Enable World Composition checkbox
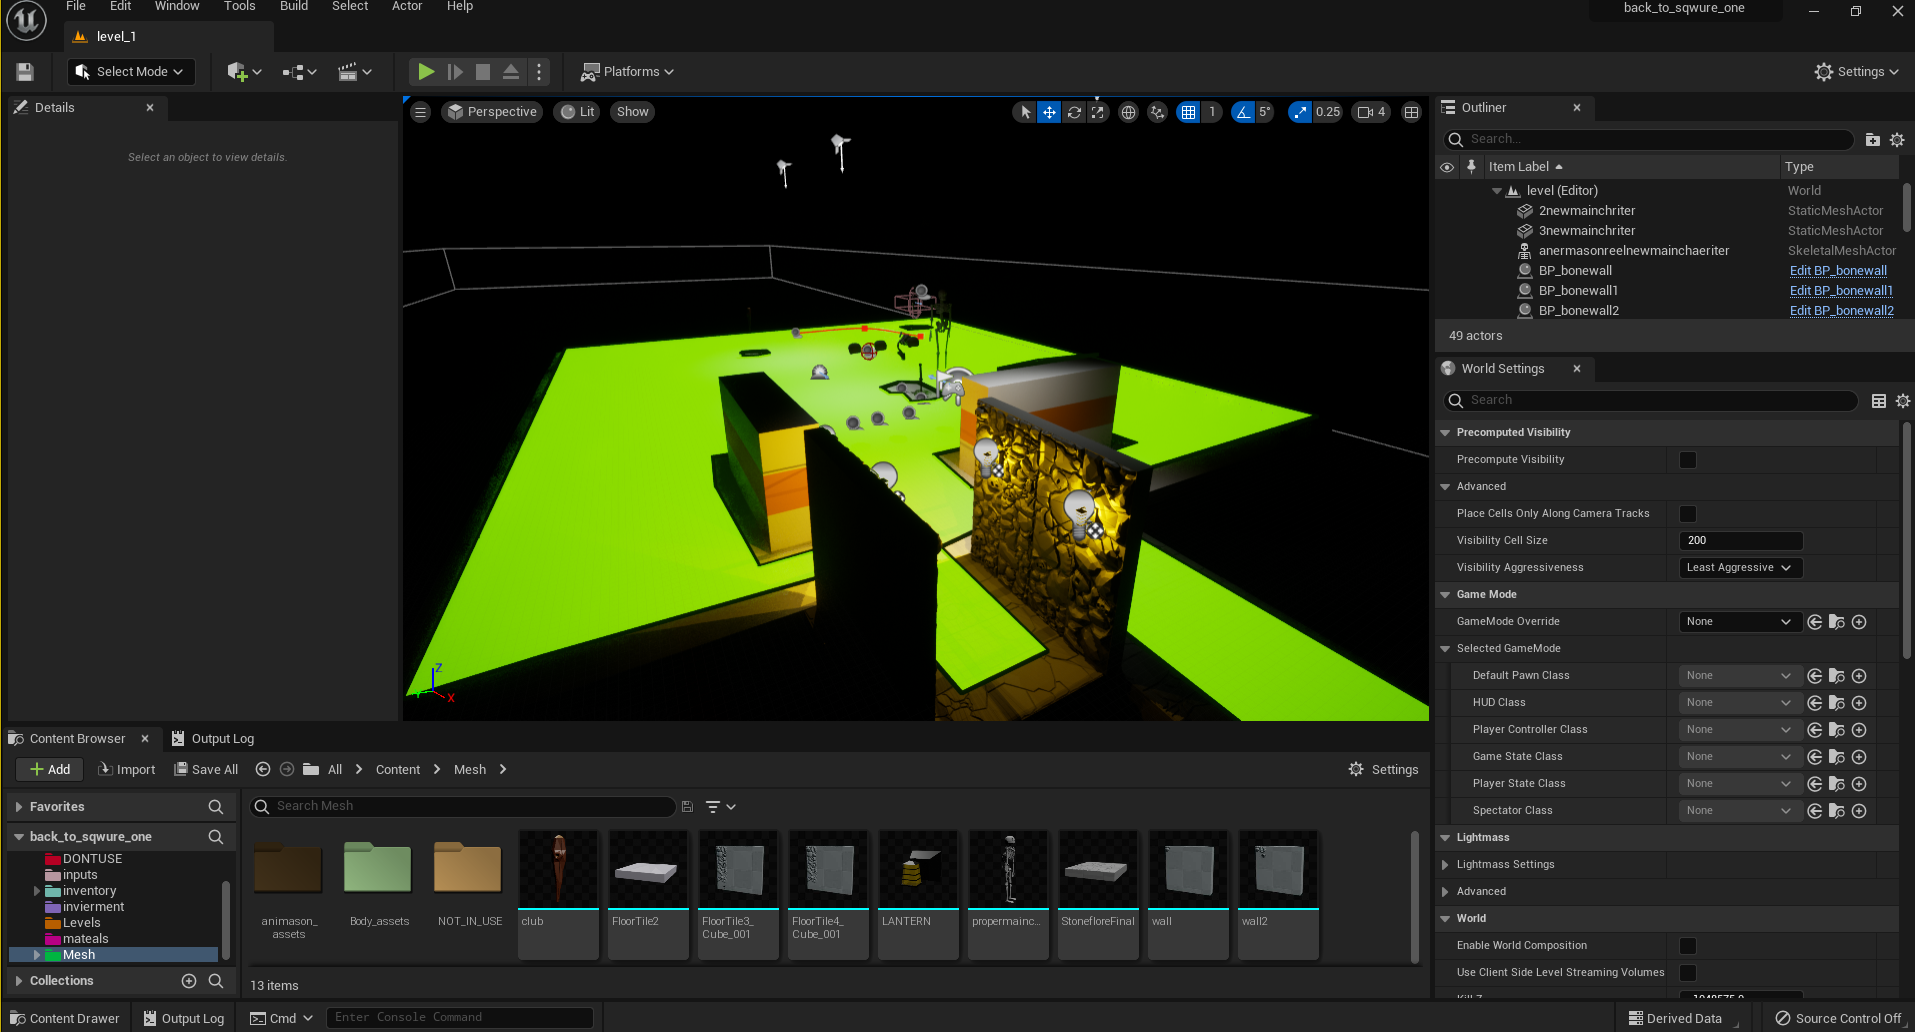 pyautogui.click(x=1688, y=946)
